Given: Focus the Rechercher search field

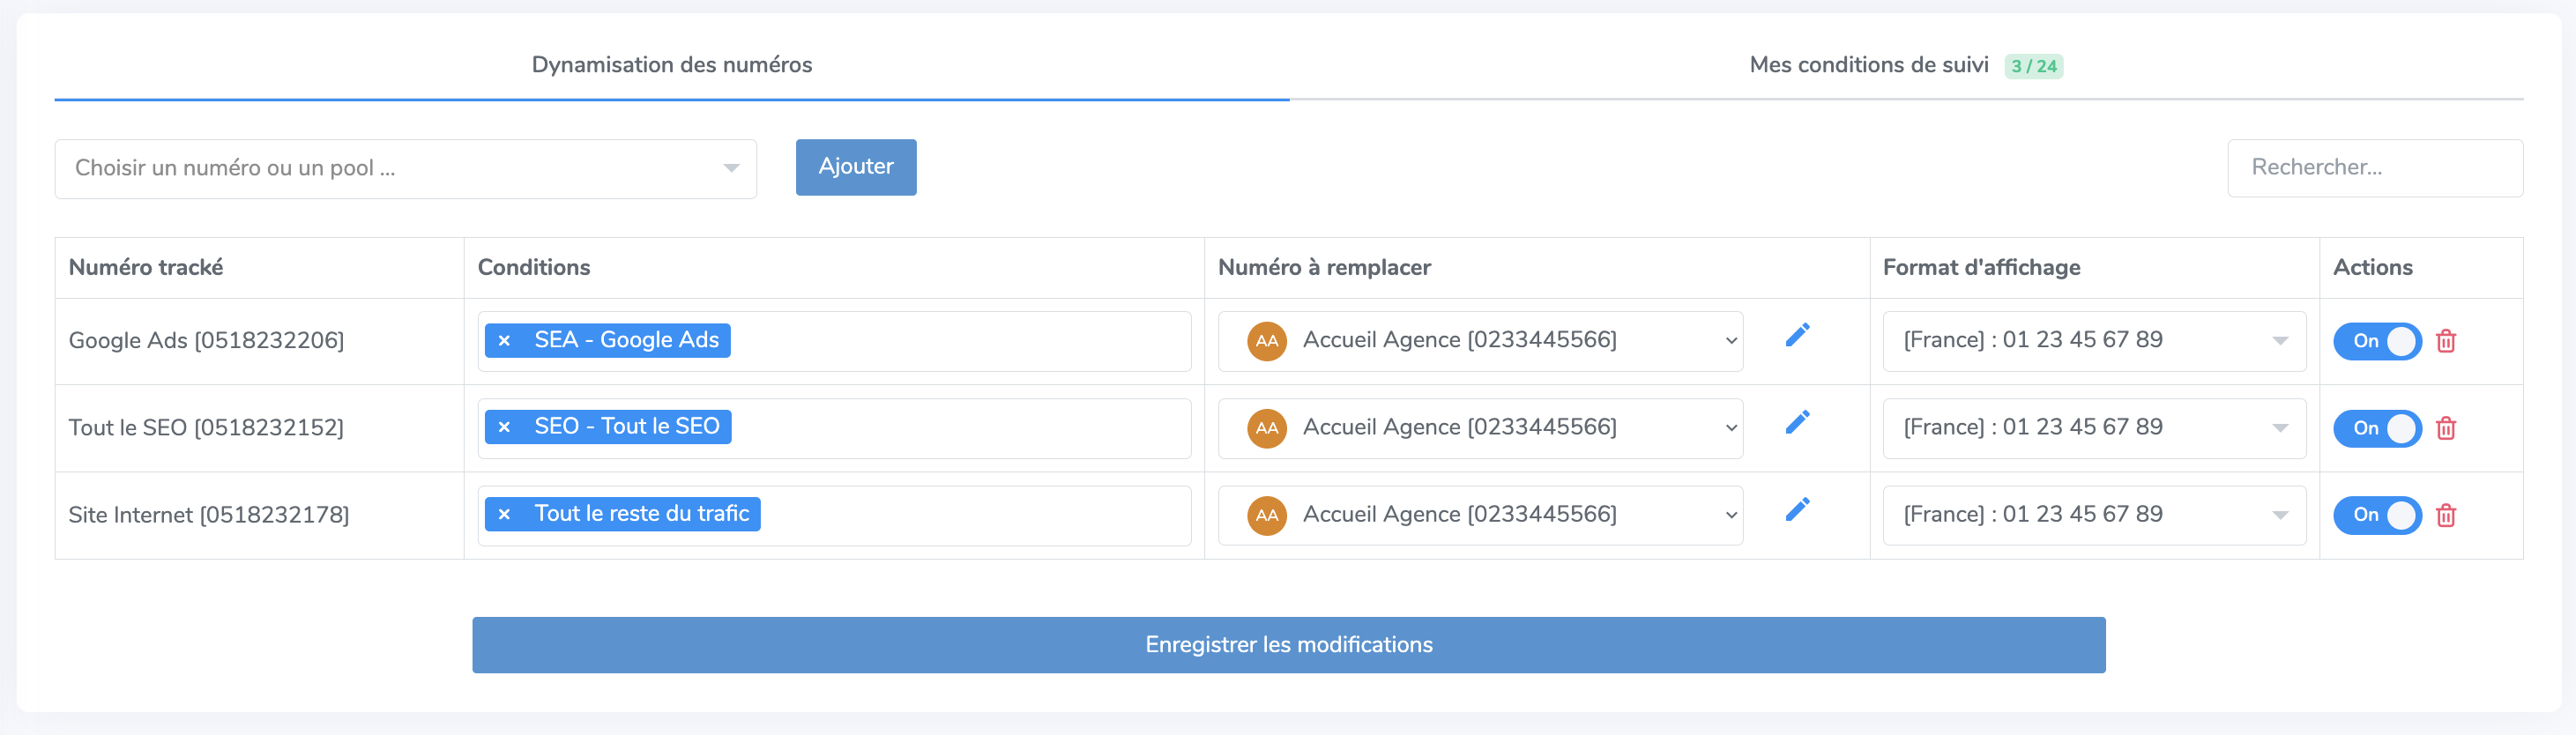Looking at the screenshot, I should [x=2374, y=168].
